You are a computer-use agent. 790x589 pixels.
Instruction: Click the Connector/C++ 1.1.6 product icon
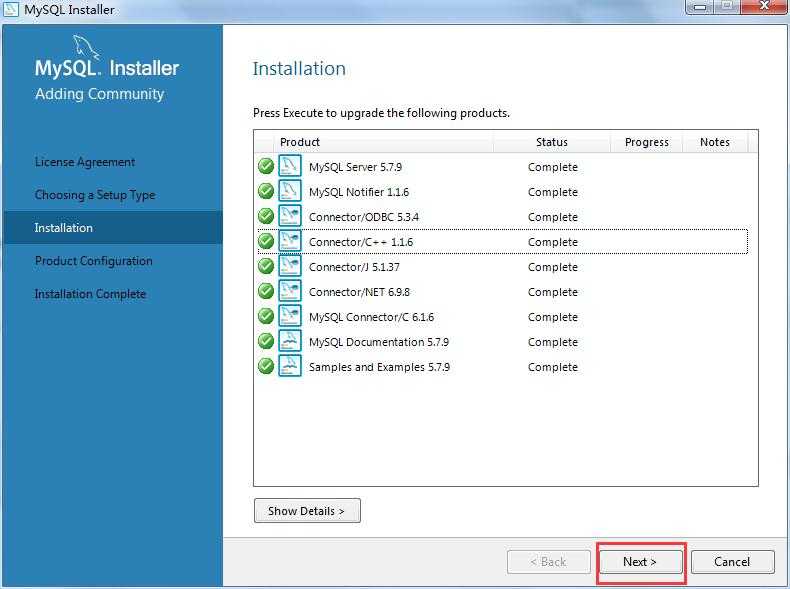(290, 241)
